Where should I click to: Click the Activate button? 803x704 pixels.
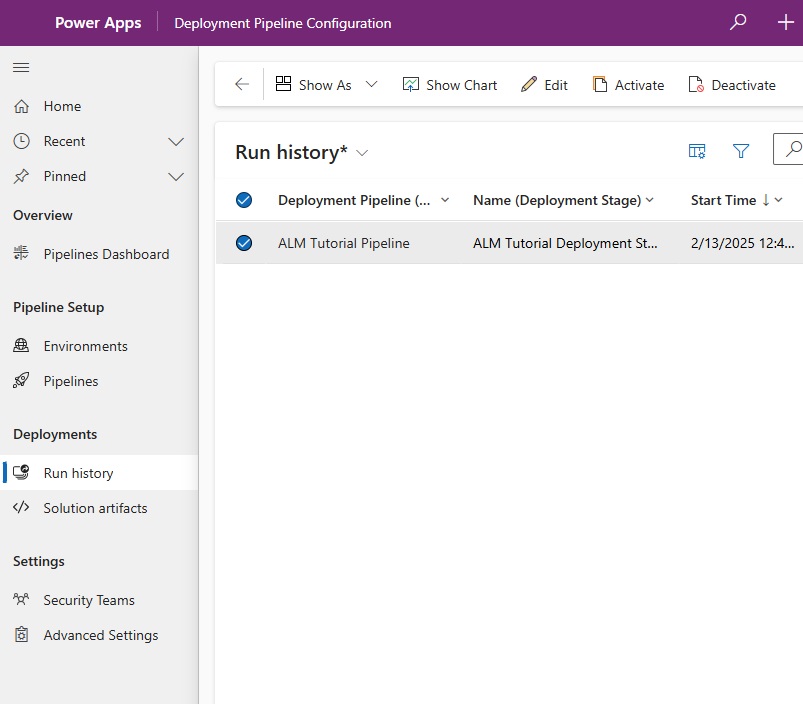coord(628,84)
